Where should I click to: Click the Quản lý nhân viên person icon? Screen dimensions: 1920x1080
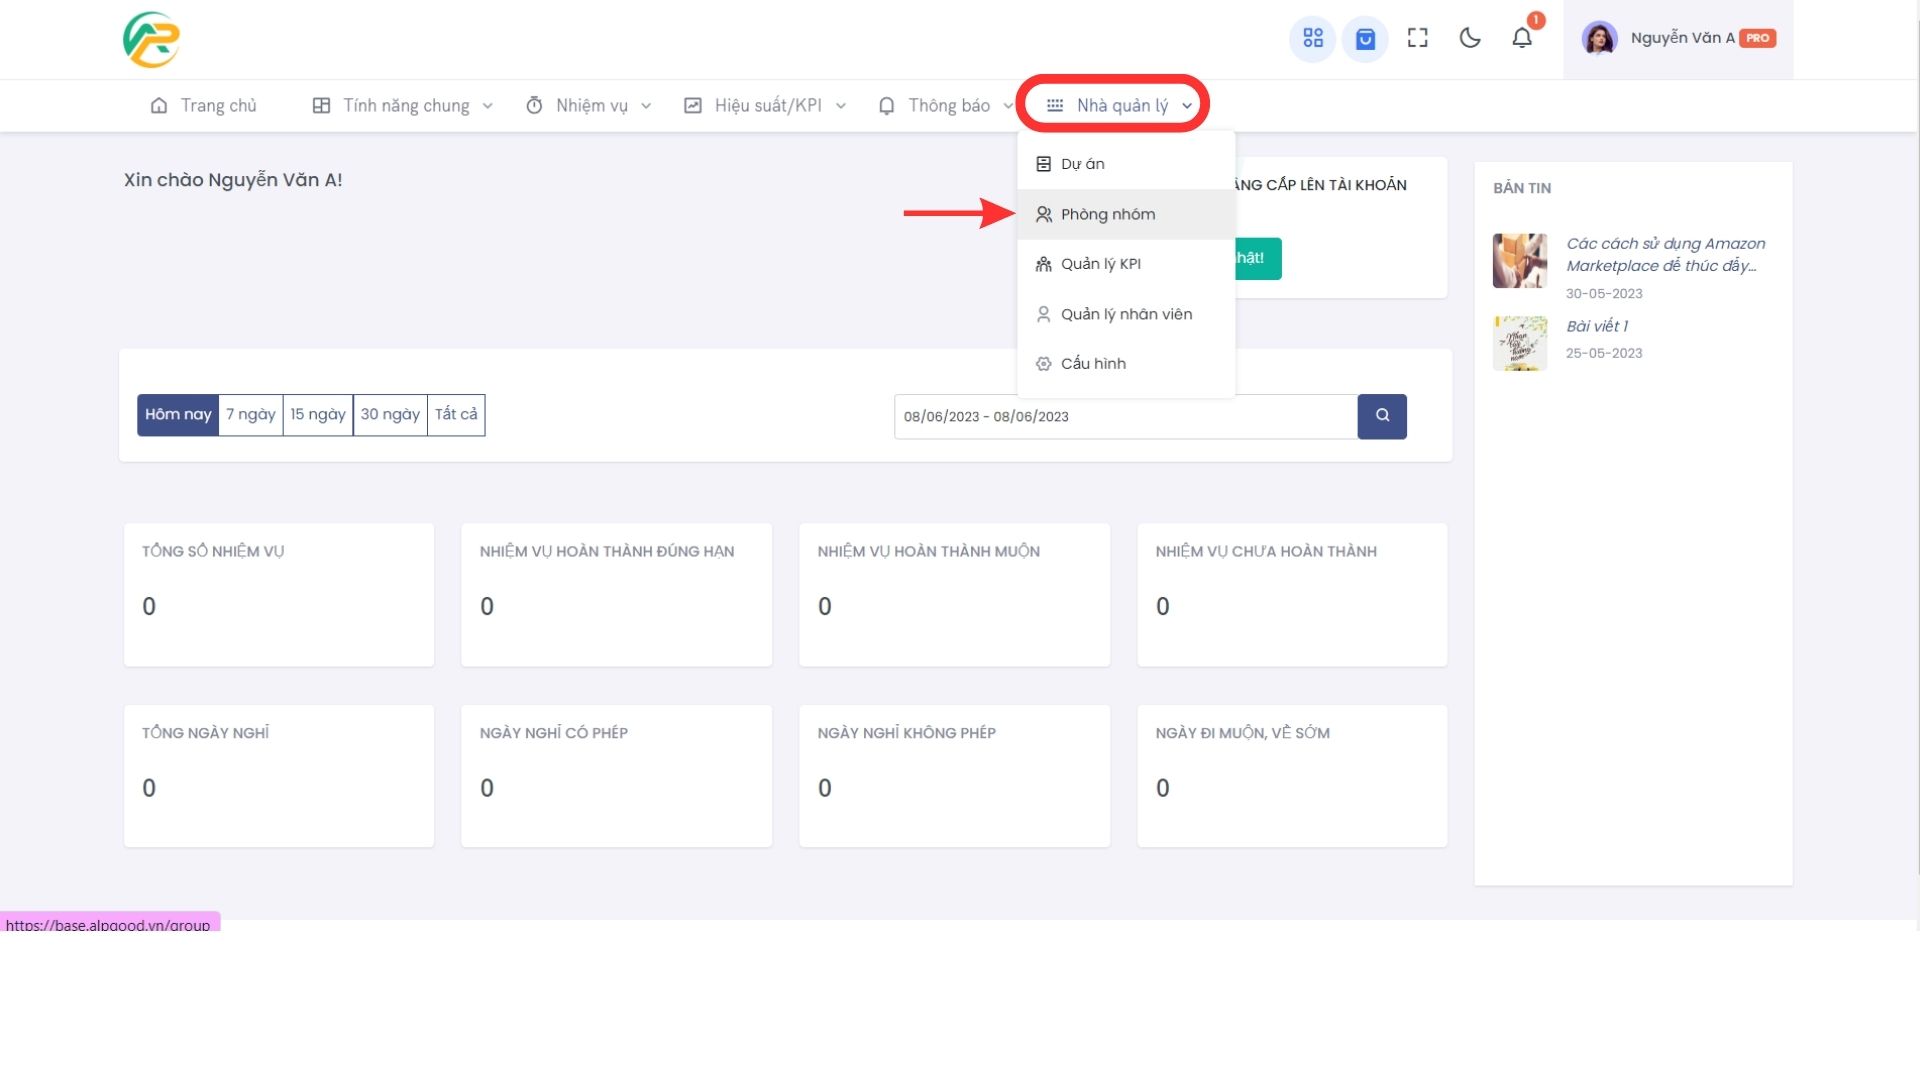[x=1043, y=314]
